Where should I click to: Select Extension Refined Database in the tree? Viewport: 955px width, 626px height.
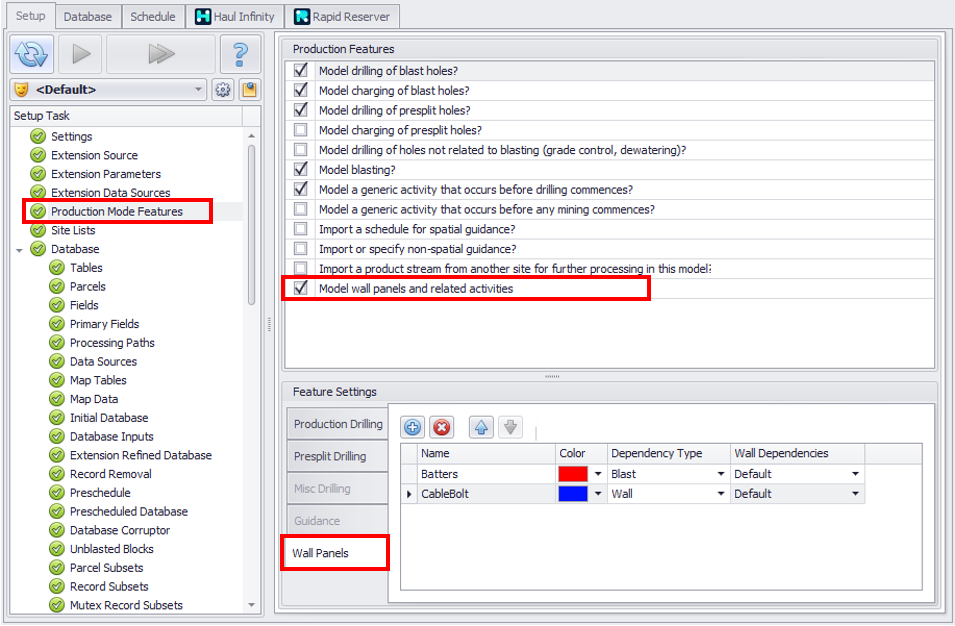click(x=141, y=455)
